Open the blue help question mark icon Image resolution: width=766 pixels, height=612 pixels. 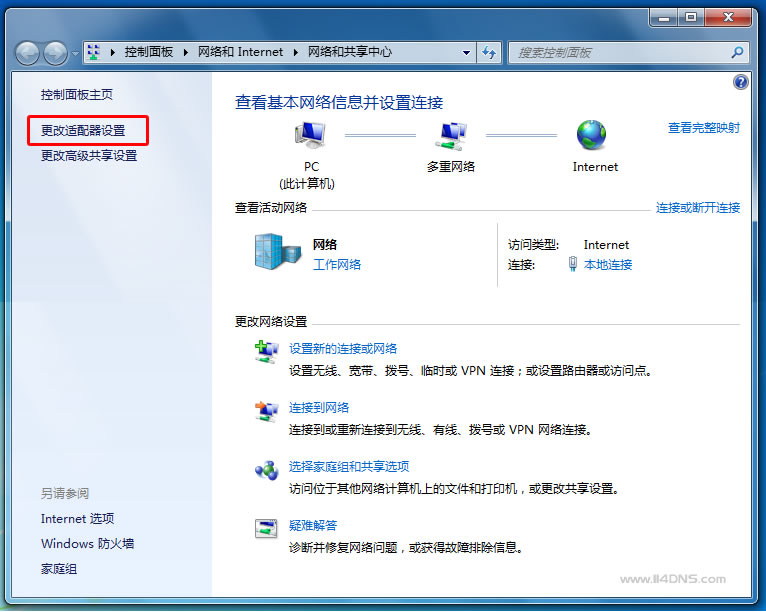741,82
